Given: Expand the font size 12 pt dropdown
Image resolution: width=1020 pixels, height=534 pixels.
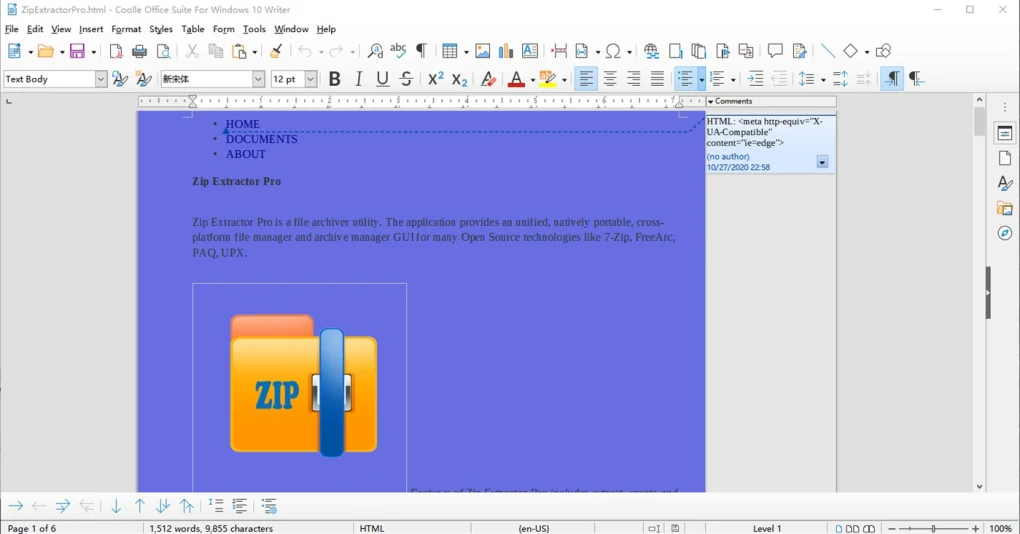Looking at the screenshot, I should [310, 79].
